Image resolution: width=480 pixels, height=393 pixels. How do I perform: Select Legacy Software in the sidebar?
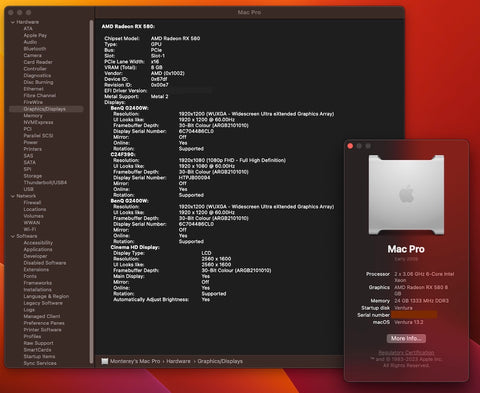pos(43,303)
